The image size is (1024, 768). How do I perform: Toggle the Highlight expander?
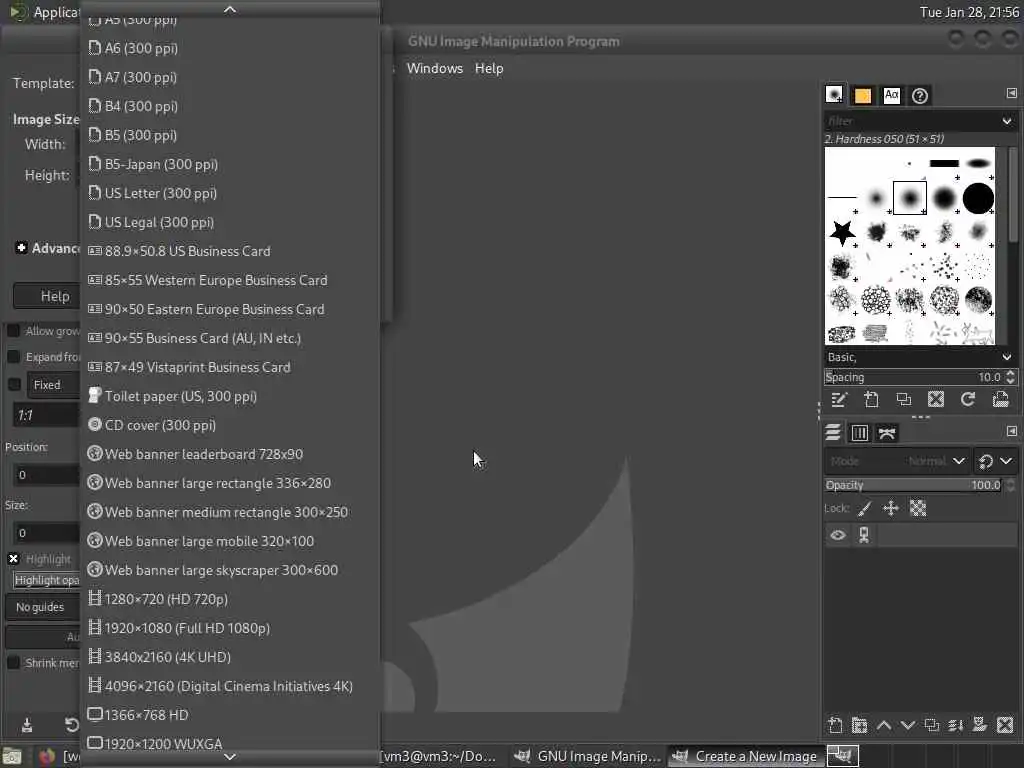13,558
